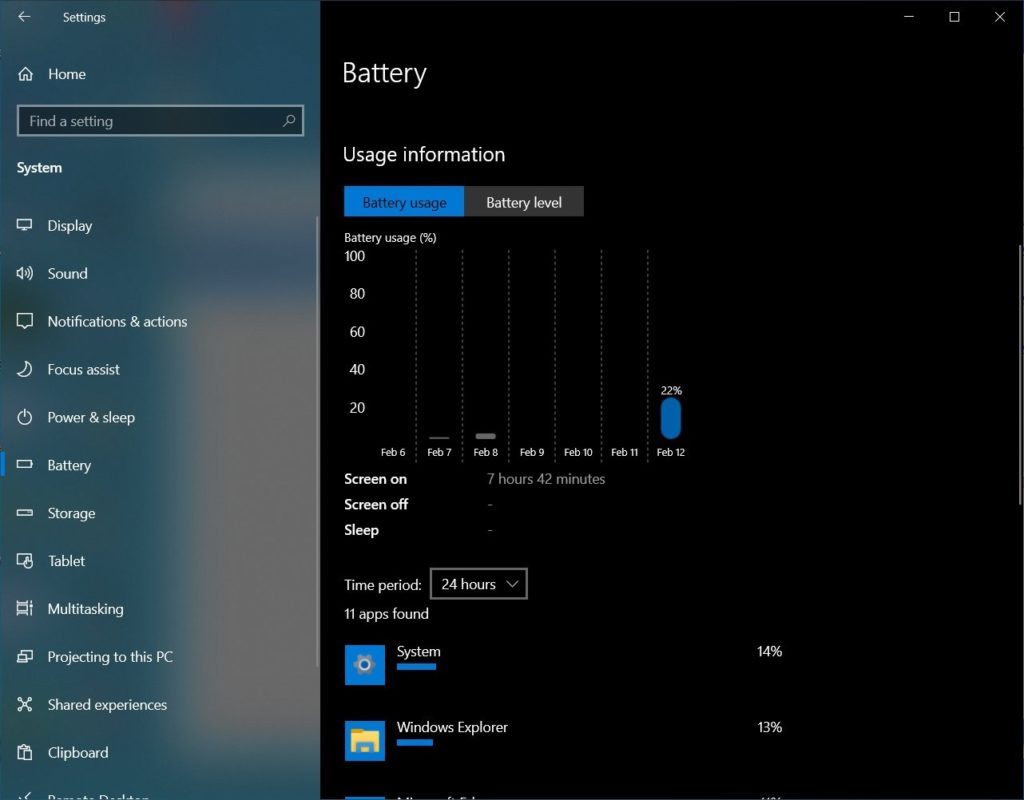Click the Windows Explorer folder icon
This screenshot has height=800, width=1024.
tap(364, 740)
